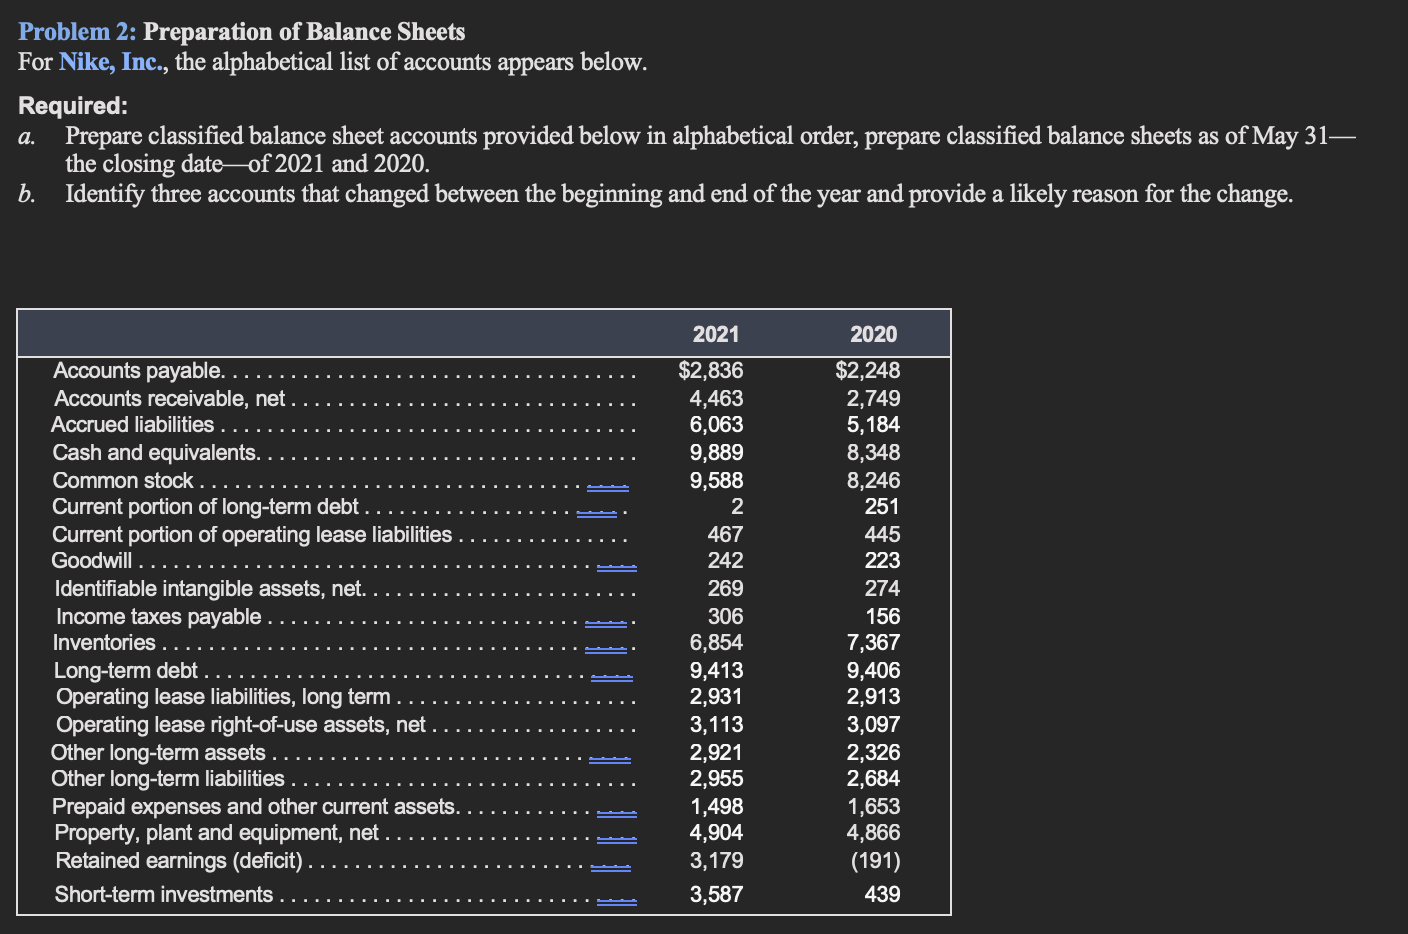The image size is (1408, 934).
Task: Click the 3,587 short-term investments value
Action: (717, 895)
